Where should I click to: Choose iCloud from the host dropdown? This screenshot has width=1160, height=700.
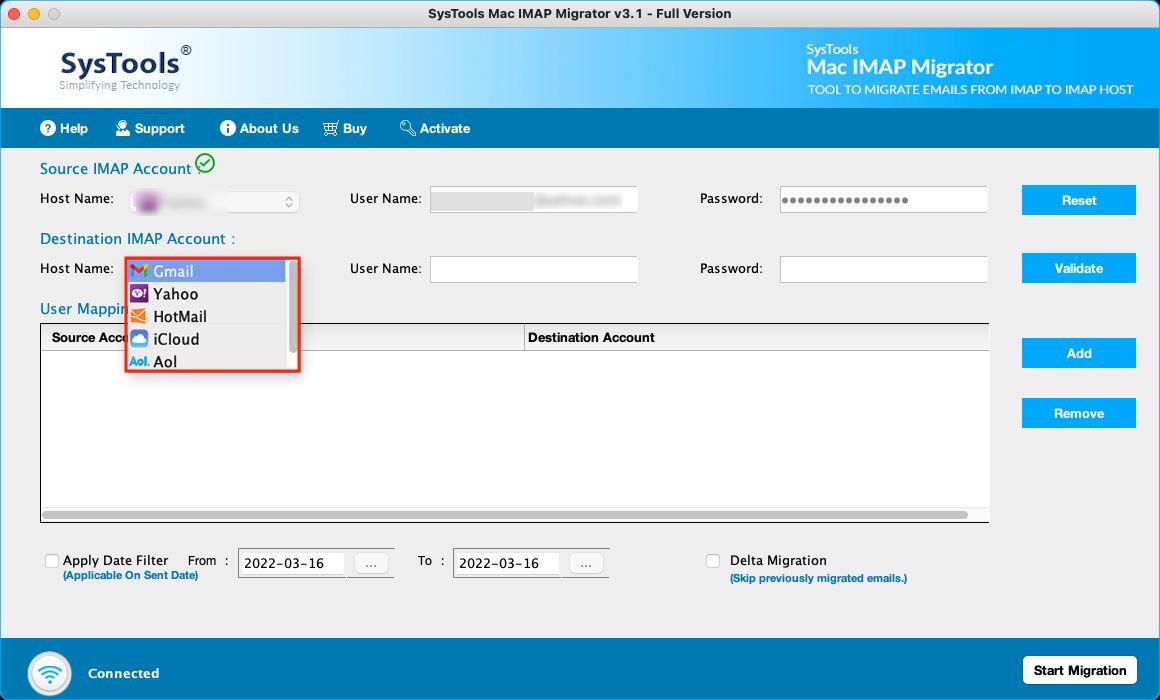(x=207, y=339)
